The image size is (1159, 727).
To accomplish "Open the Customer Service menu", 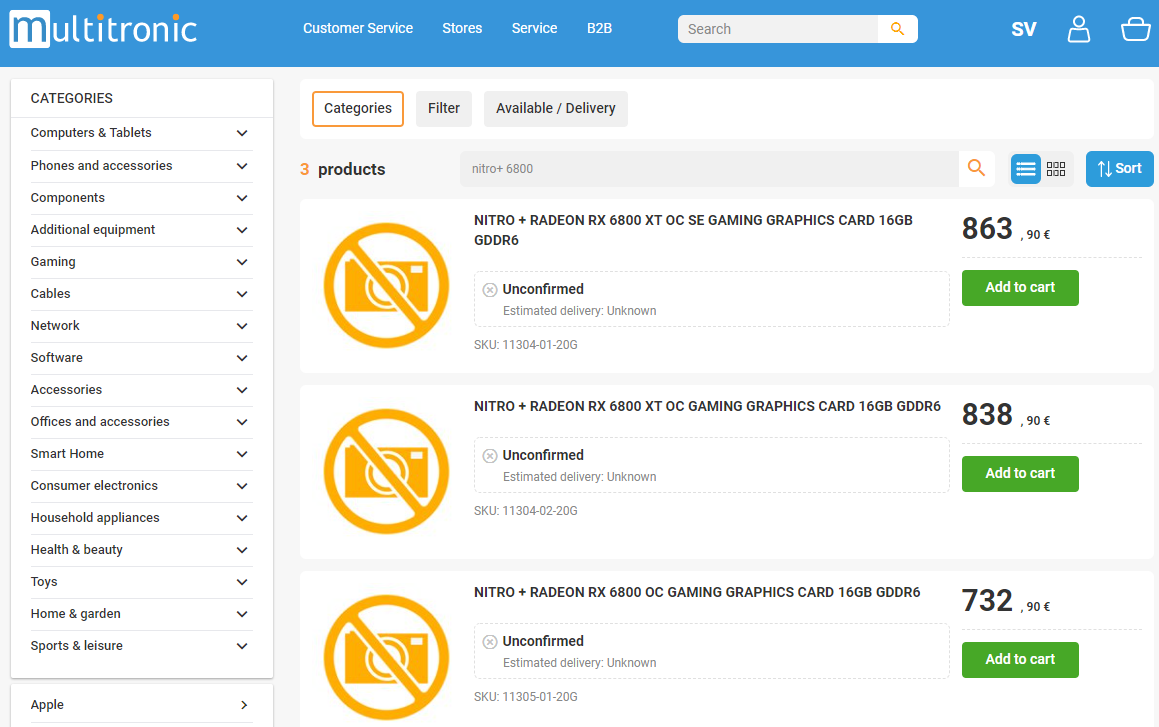I will [358, 29].
